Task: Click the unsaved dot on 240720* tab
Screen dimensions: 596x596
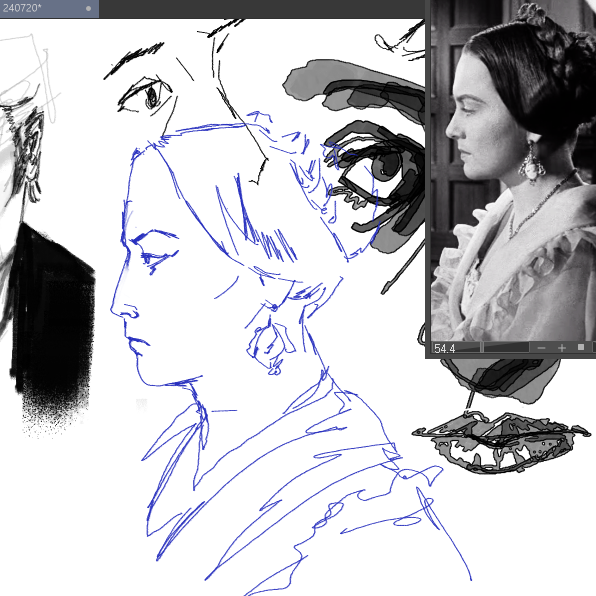Action: tap(88, 8)
